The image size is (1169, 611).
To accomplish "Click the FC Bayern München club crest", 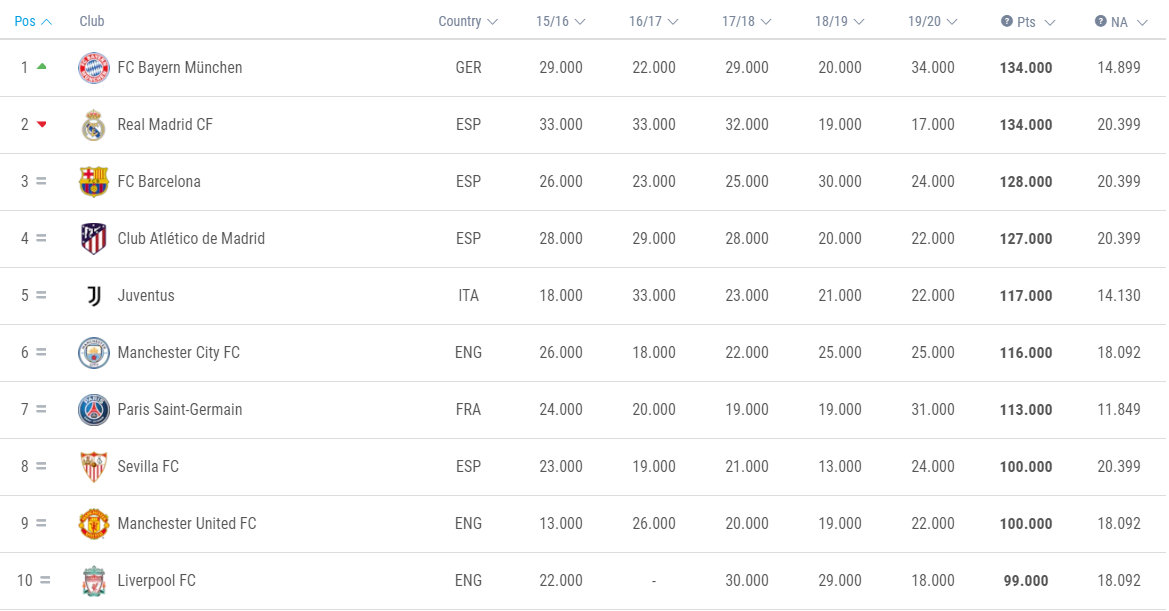I will pos(94,68).
